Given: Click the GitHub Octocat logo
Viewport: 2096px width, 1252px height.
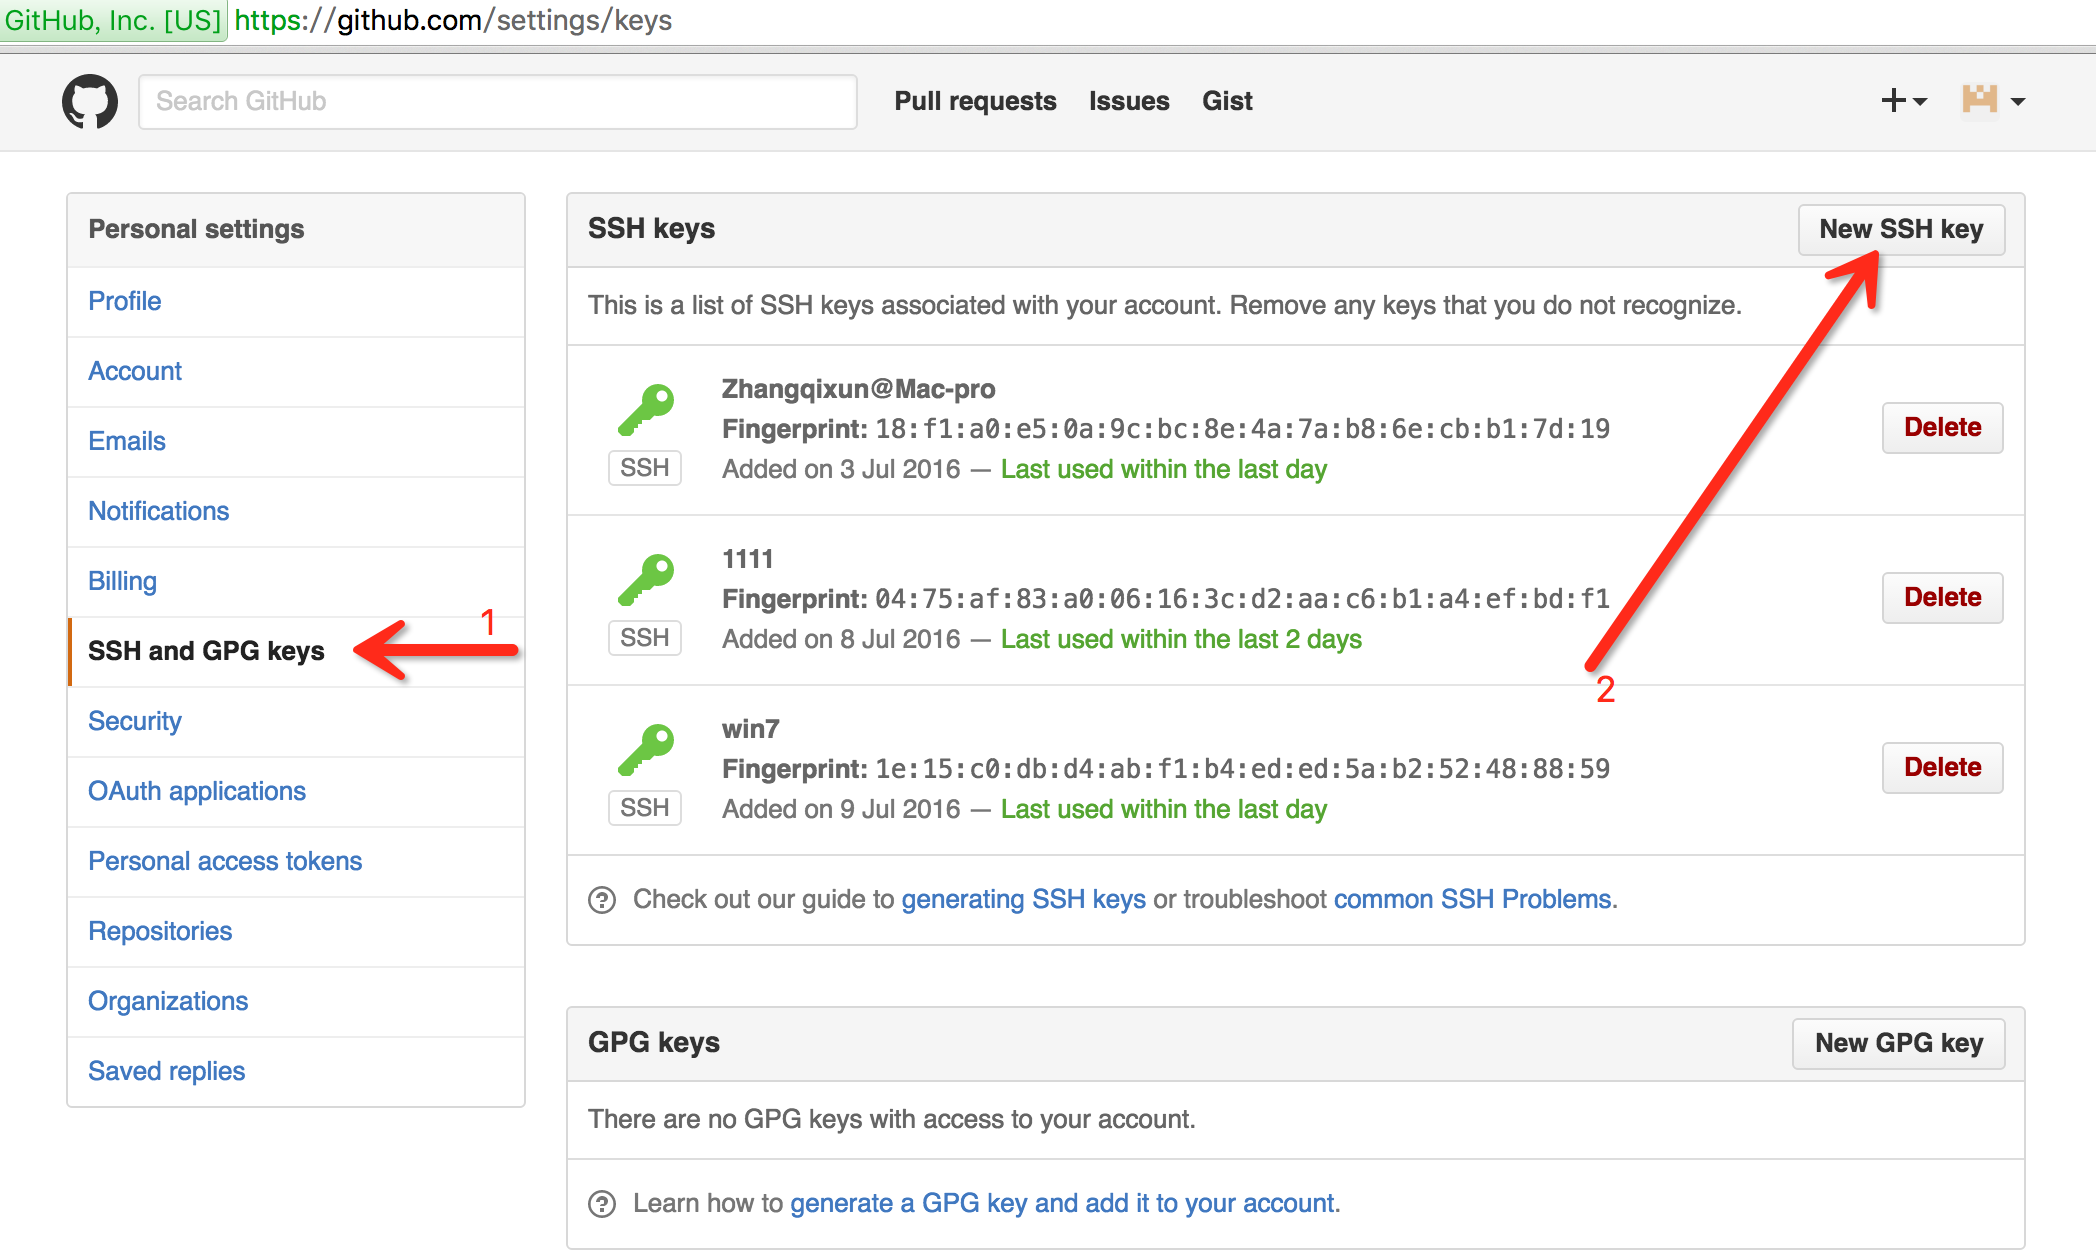Looking at the screenshot, I should coord(90,101).
